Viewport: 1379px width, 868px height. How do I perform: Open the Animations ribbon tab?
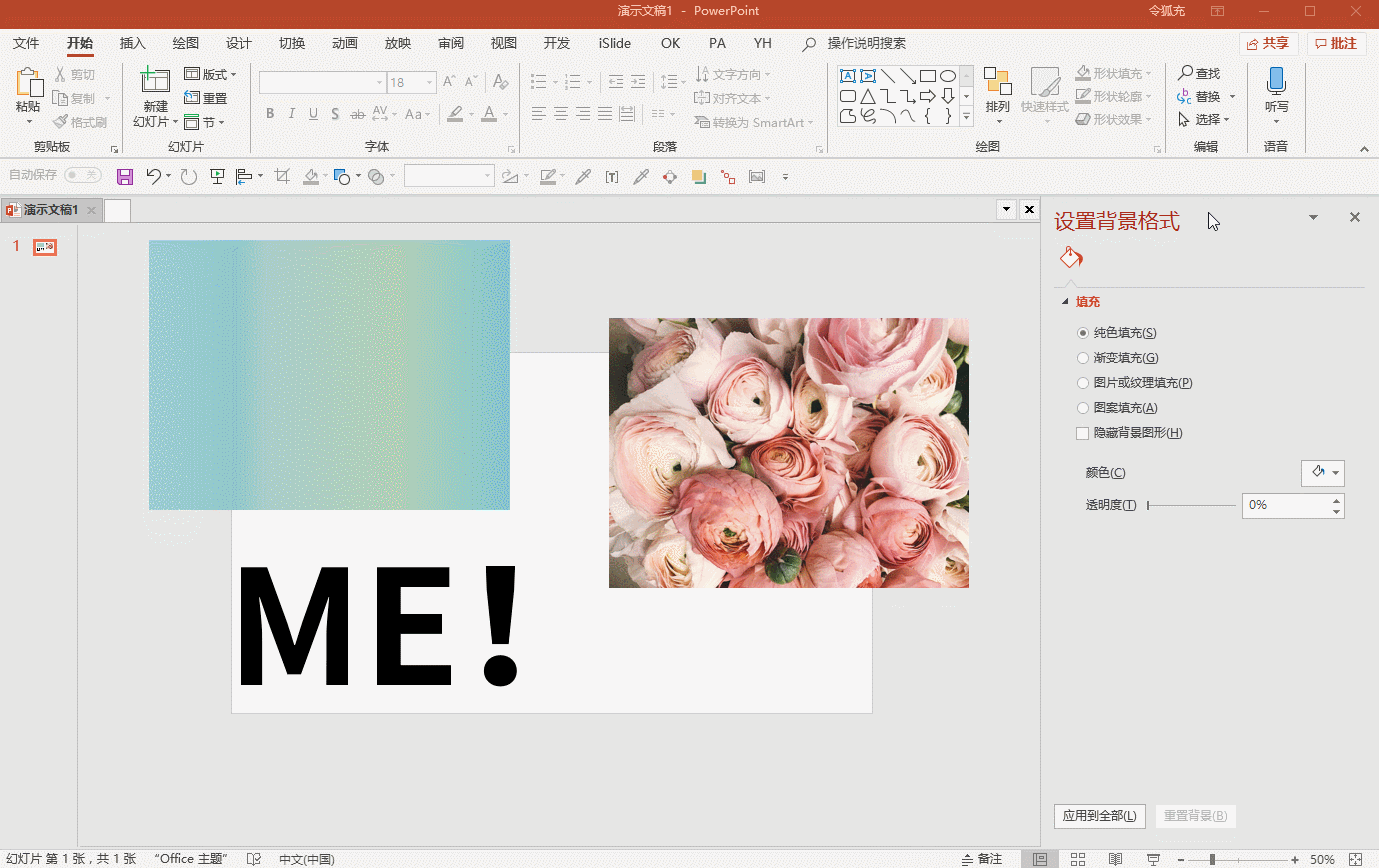pyautogui.click(x=344, y=43)
